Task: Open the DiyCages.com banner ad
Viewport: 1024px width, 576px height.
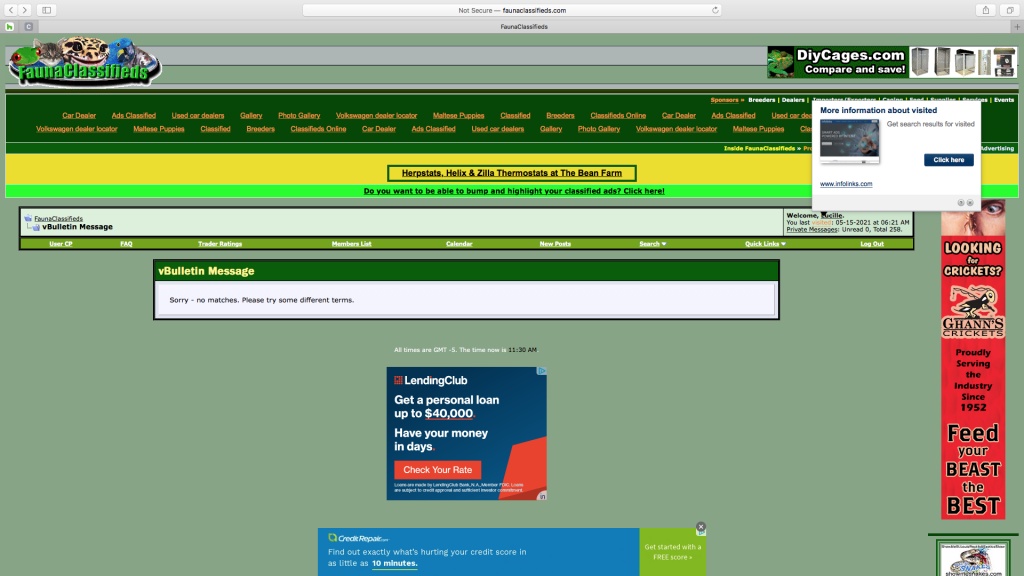Action: [x=892, y=62]
